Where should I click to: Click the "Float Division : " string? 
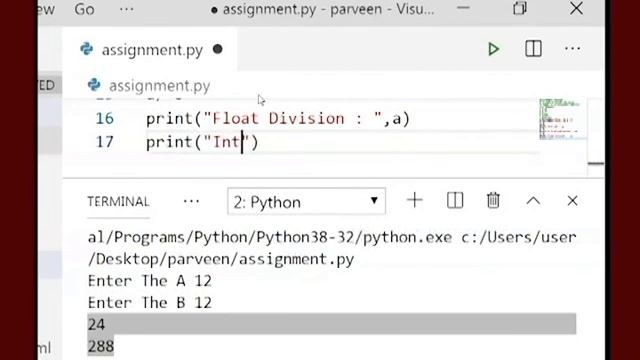point(292,119)
